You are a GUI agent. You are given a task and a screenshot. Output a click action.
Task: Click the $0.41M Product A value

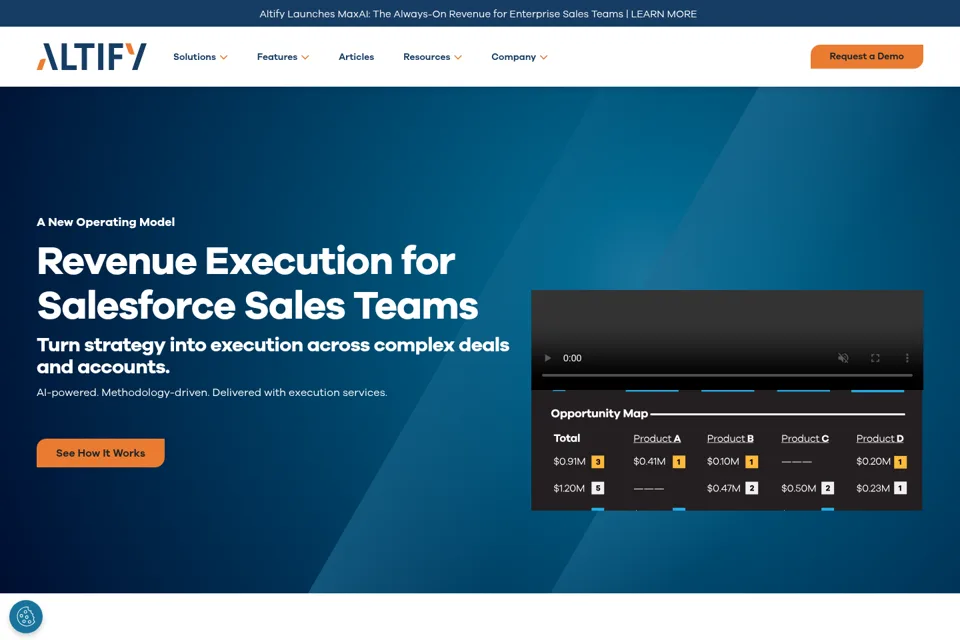coord(649,461)
